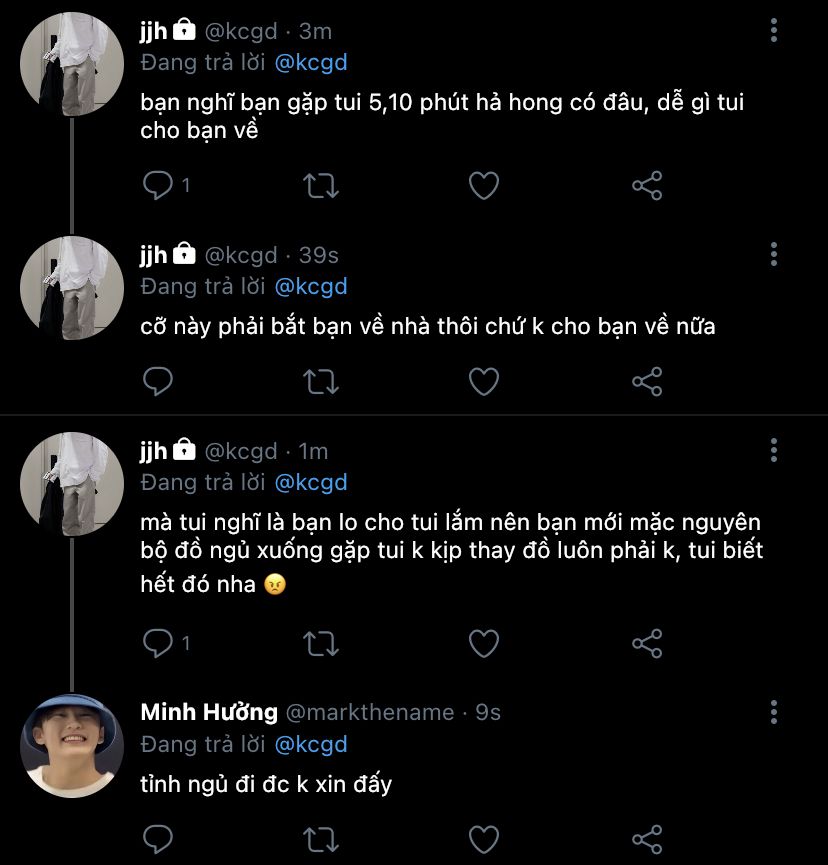828x865 pixels.
Task: Open more options on Minh Hưởng's tweet
Action: pyautogui.click(x=774, y=712)
